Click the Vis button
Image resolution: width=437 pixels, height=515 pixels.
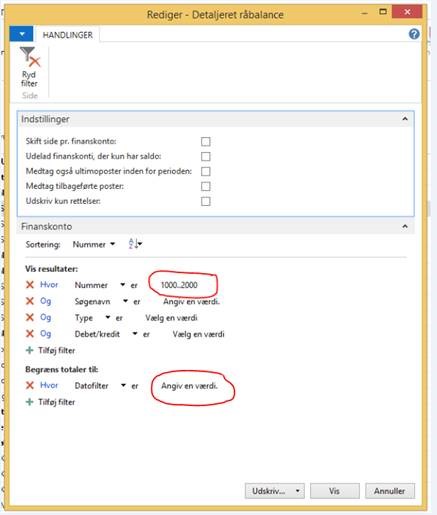click(335, 491)
